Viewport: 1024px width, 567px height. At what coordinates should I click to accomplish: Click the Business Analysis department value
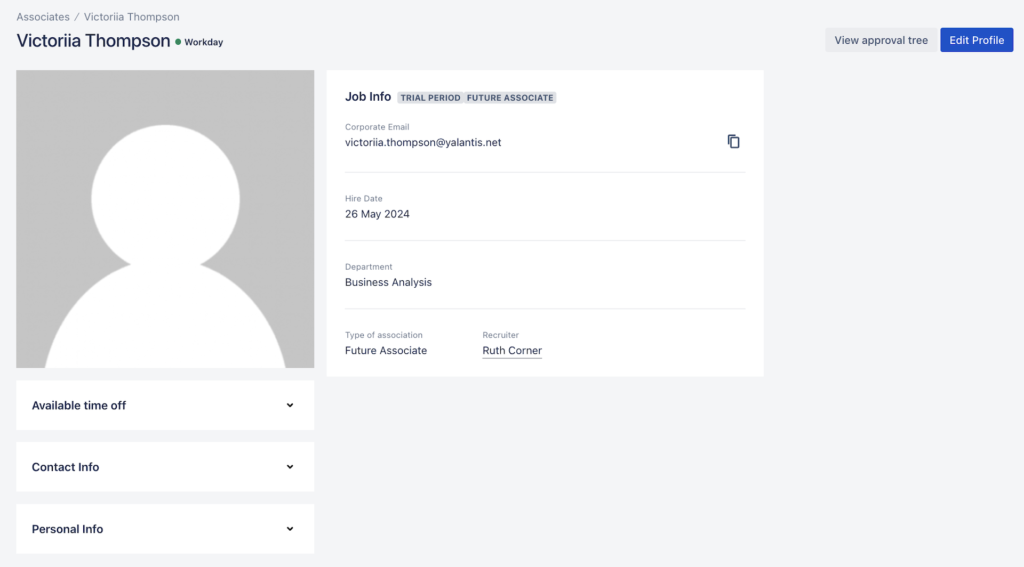pyautogui.click(x=389, y=282)
